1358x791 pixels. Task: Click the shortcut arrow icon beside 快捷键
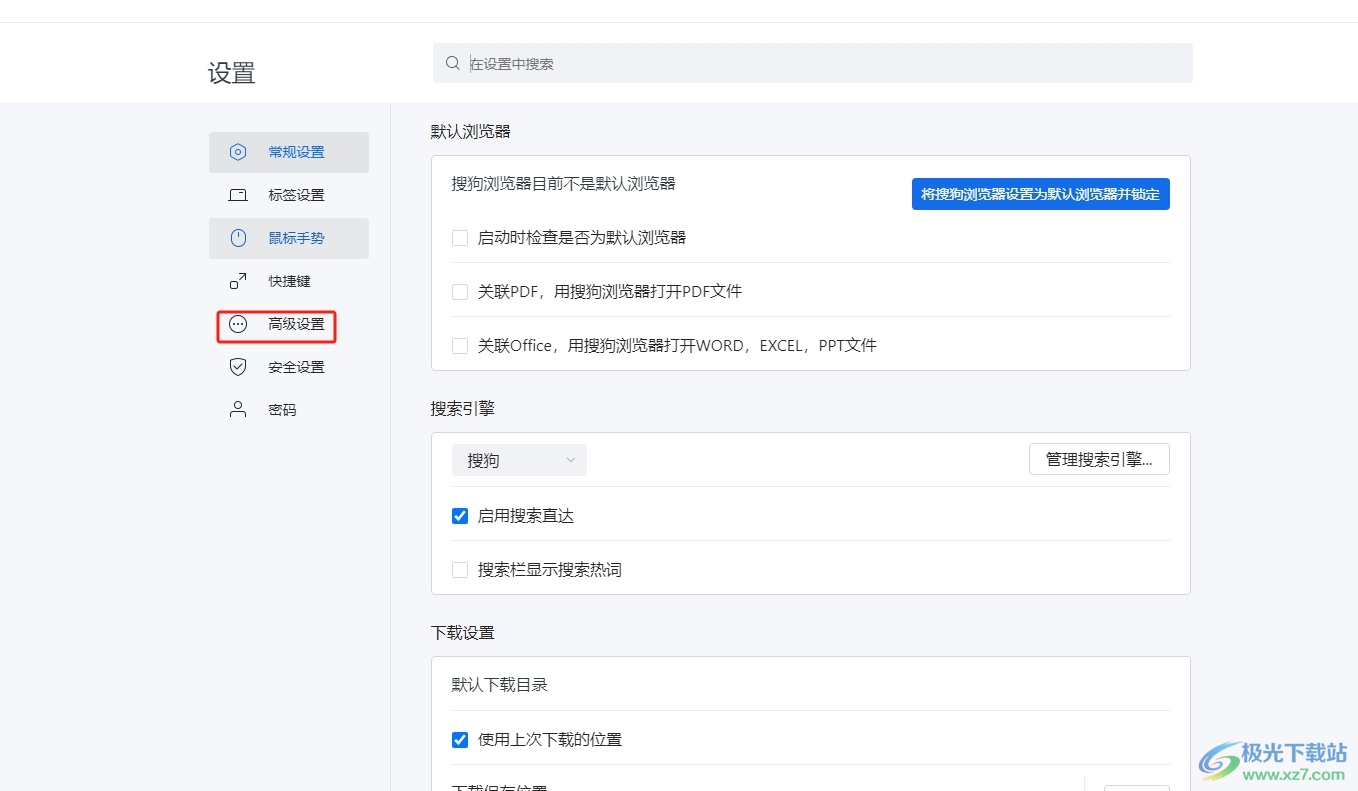click(x=238, y=281)
